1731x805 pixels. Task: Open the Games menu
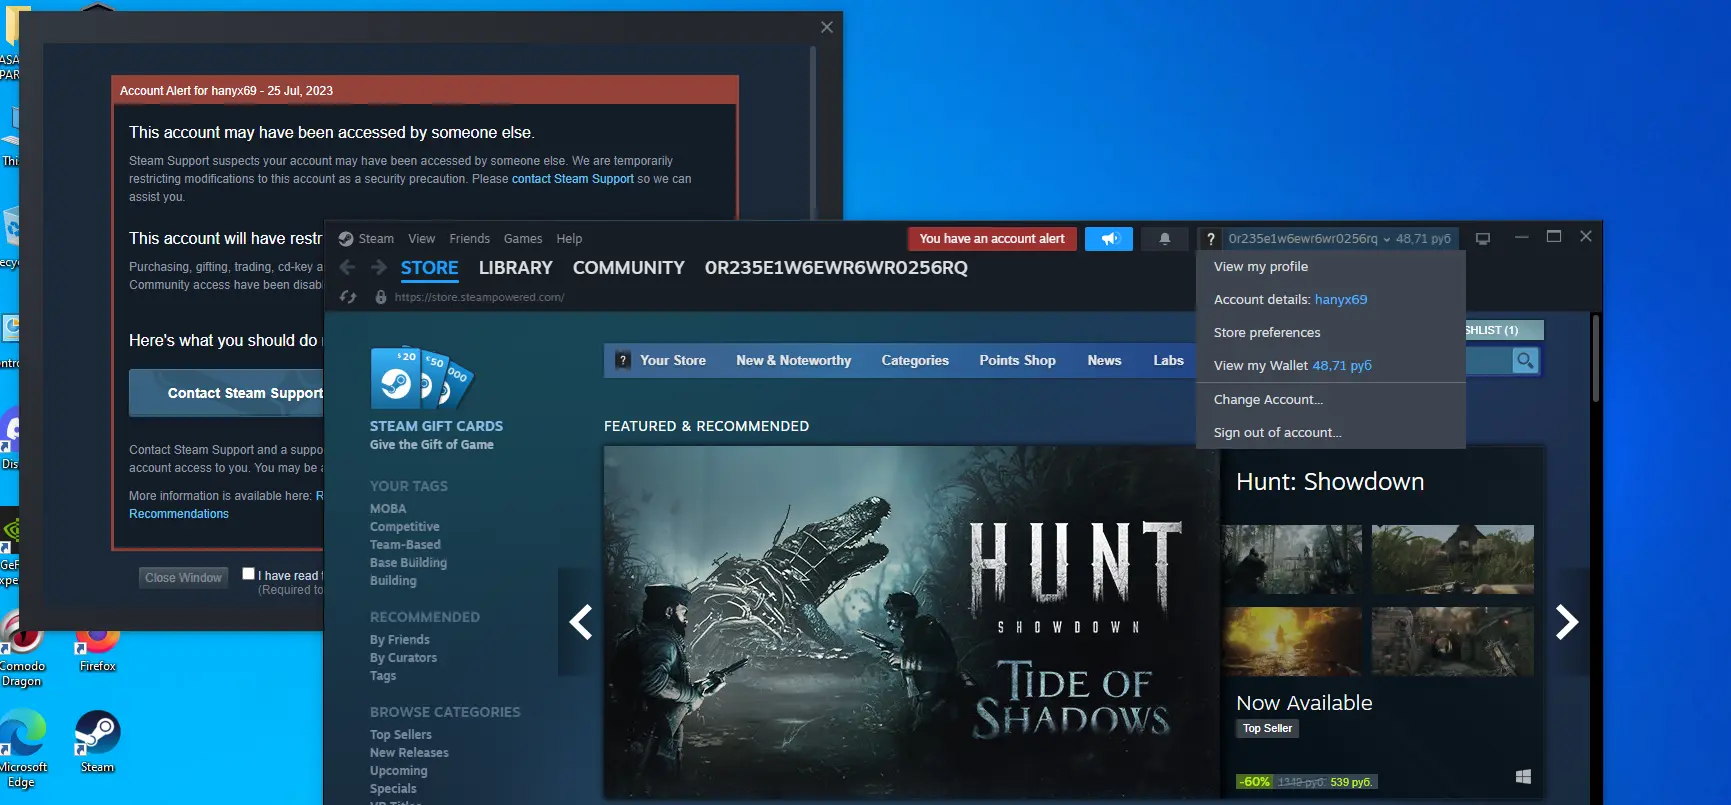(x=523, y=239)
